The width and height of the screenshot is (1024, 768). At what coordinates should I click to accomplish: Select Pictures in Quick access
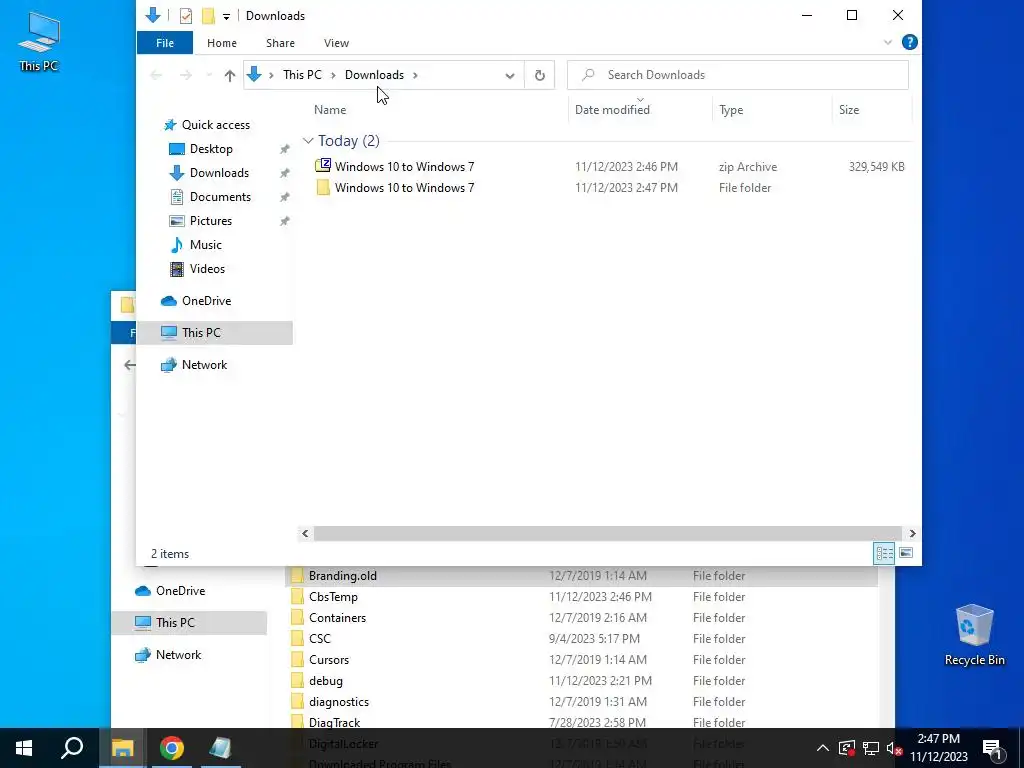coord(210,221)
